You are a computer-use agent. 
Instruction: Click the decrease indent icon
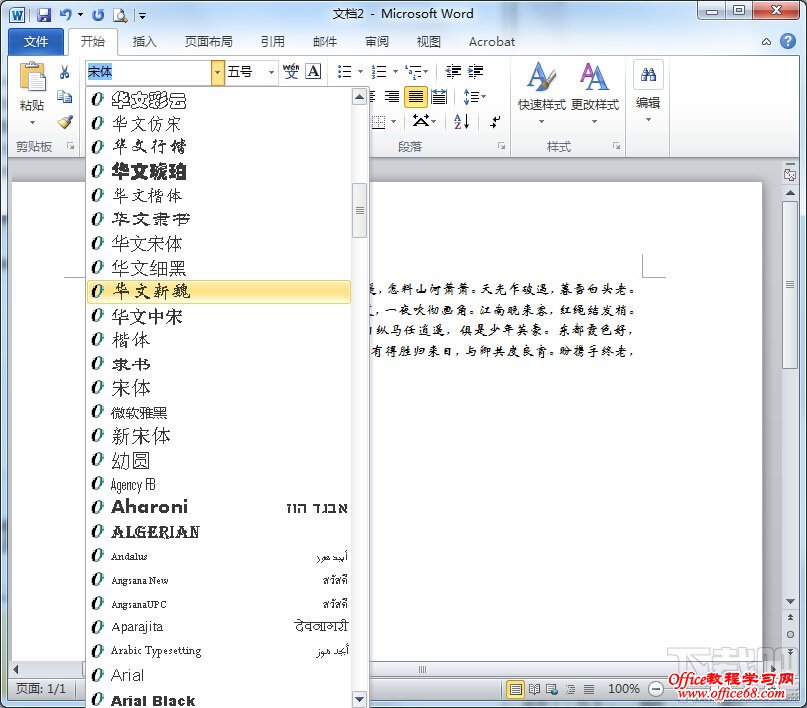coord(453,72)
